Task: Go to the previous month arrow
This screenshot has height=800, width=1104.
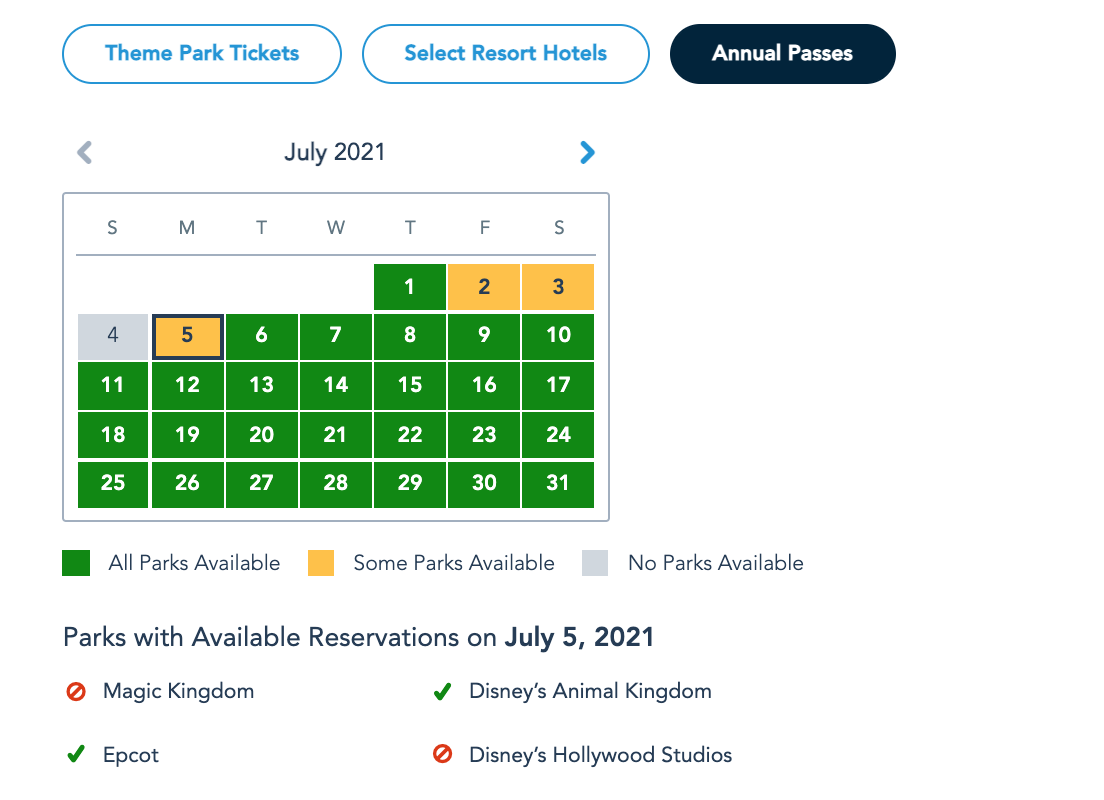Action: coord(85,152)
